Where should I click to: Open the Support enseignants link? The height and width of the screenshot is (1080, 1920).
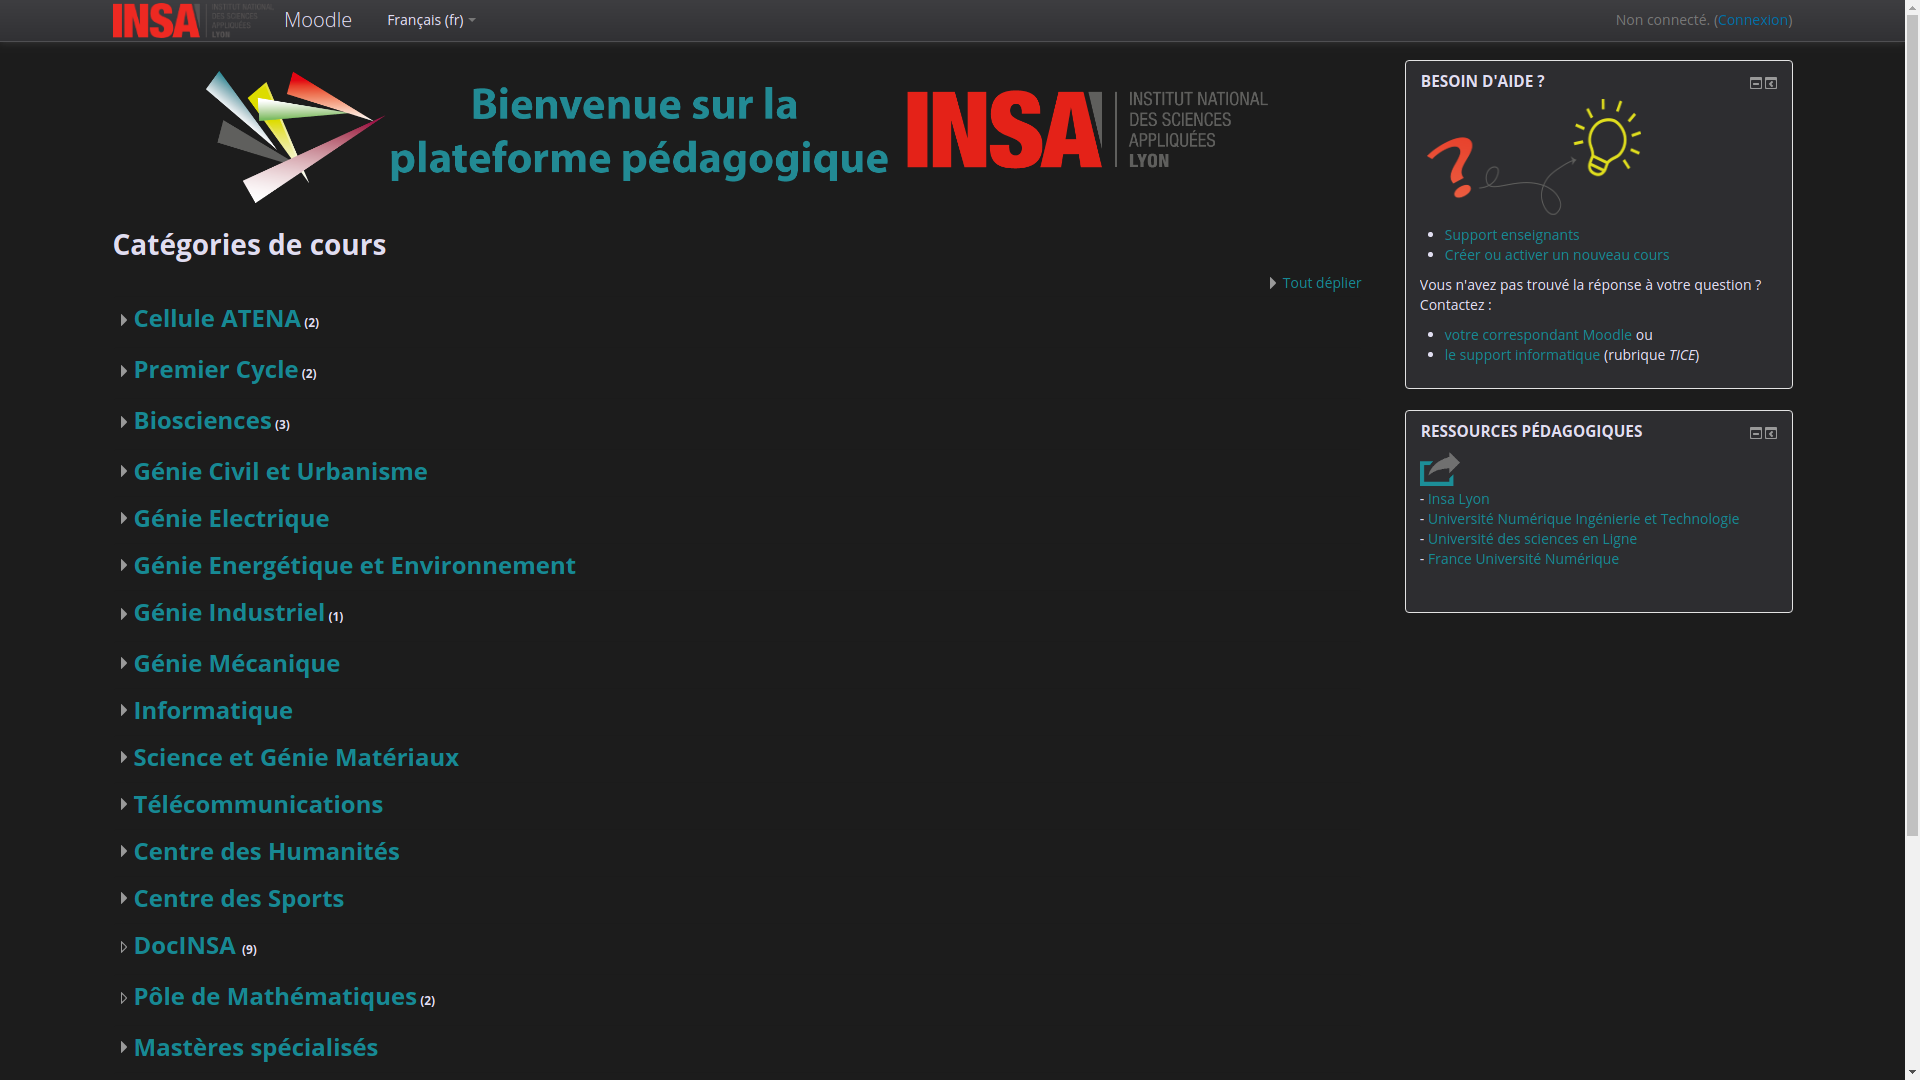(1511, 235)
